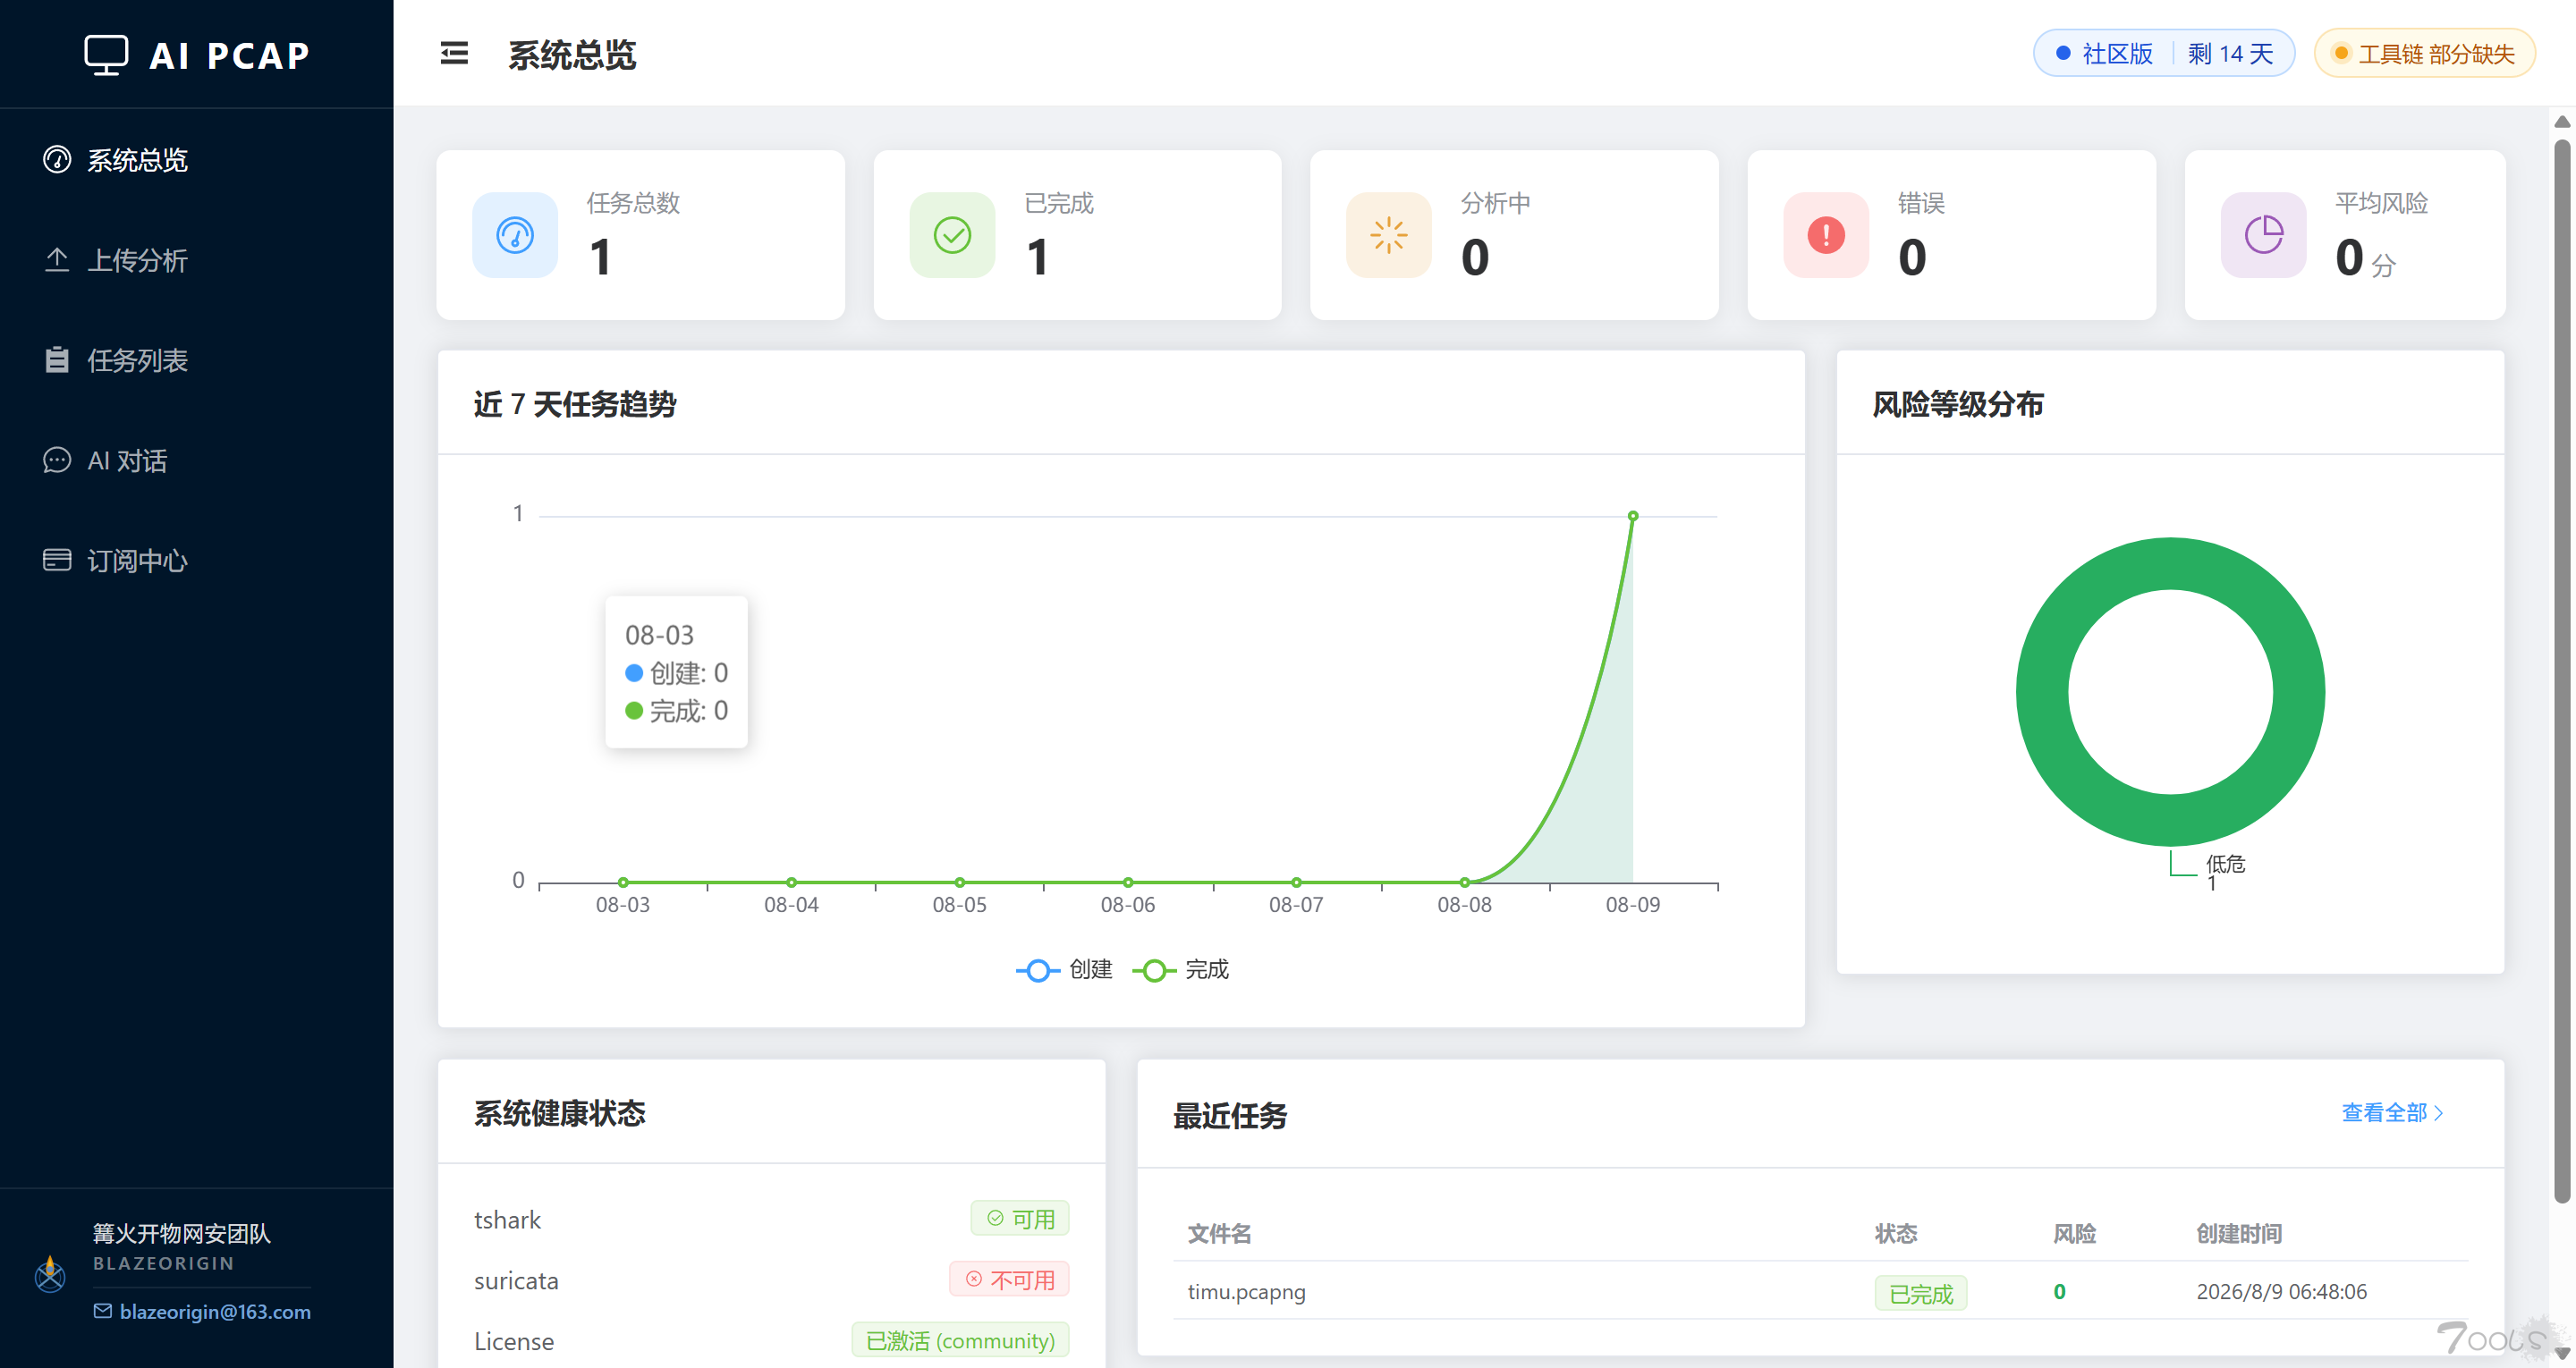2576x1368 pixels.
Task: Click the chart data point at 08-06
Action: click(x=1128, y=882)
